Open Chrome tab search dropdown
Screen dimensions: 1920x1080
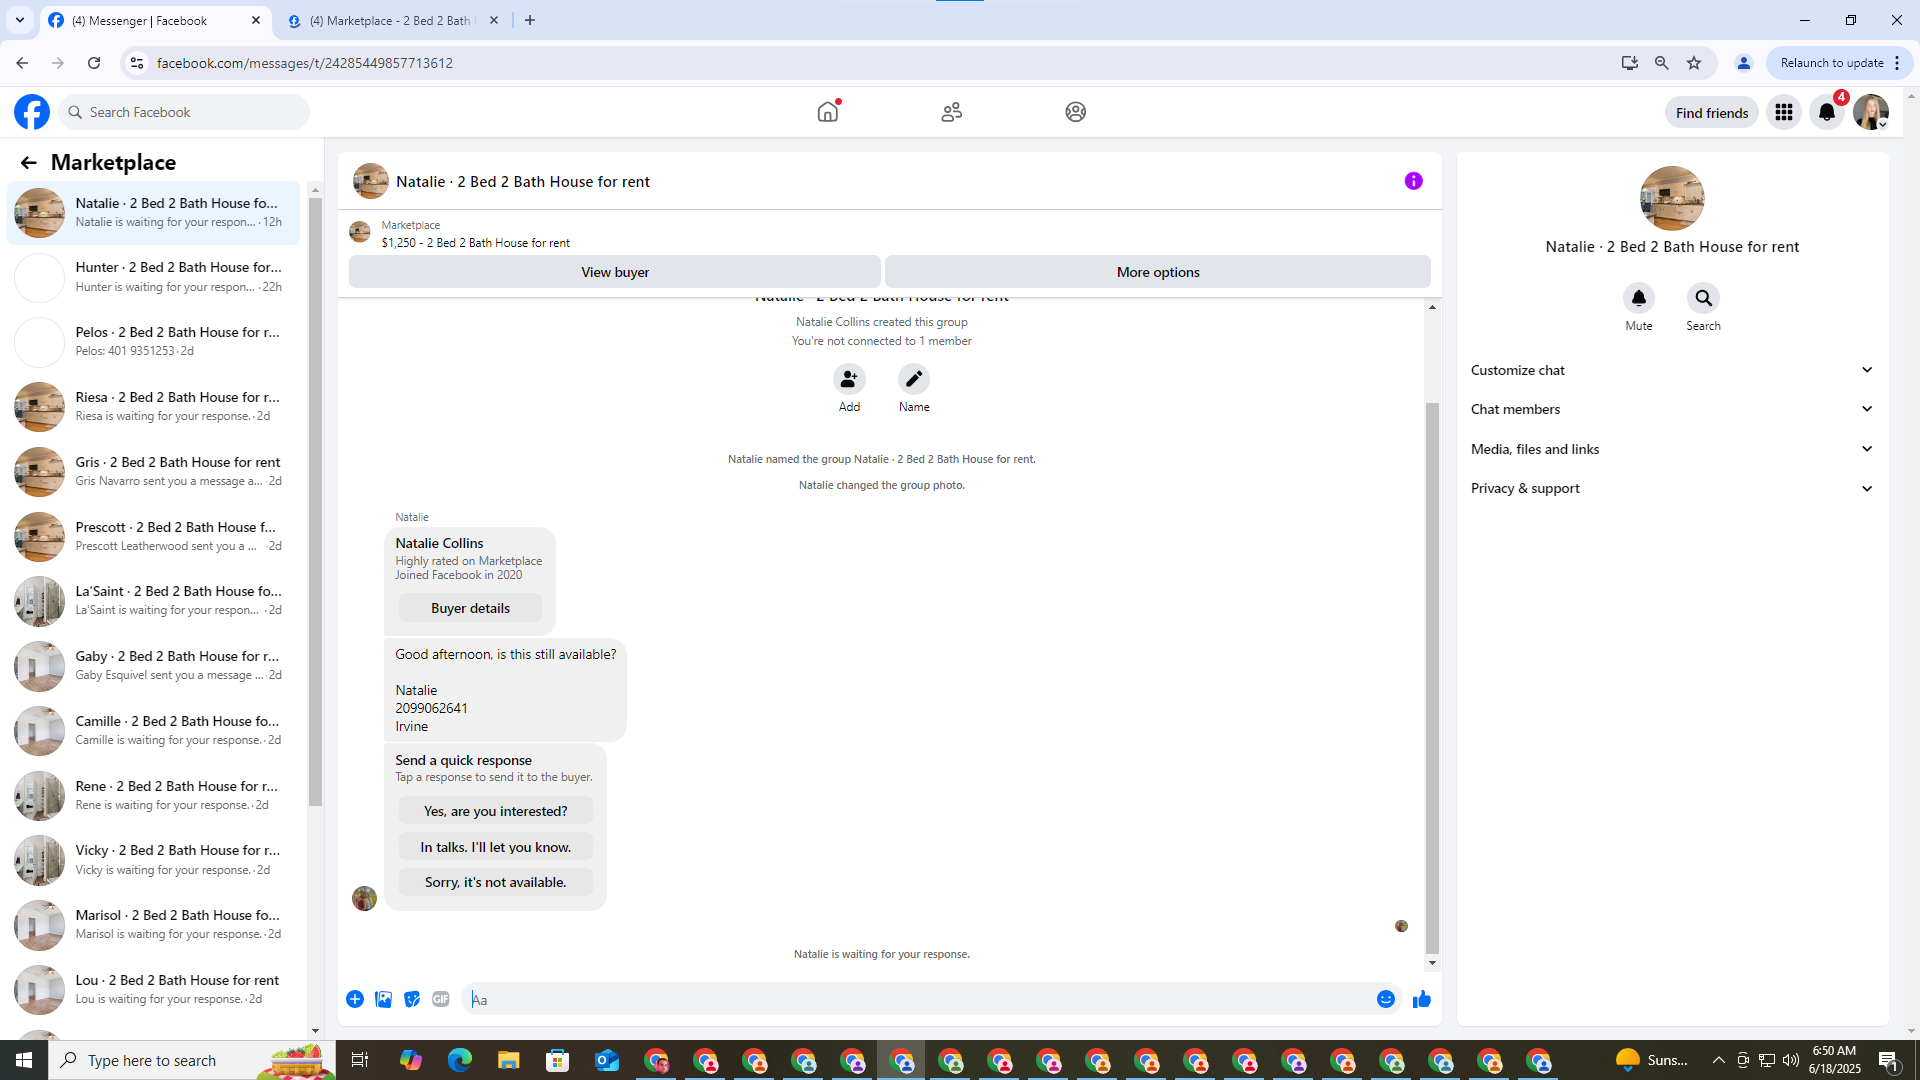[x=20, y=20]
